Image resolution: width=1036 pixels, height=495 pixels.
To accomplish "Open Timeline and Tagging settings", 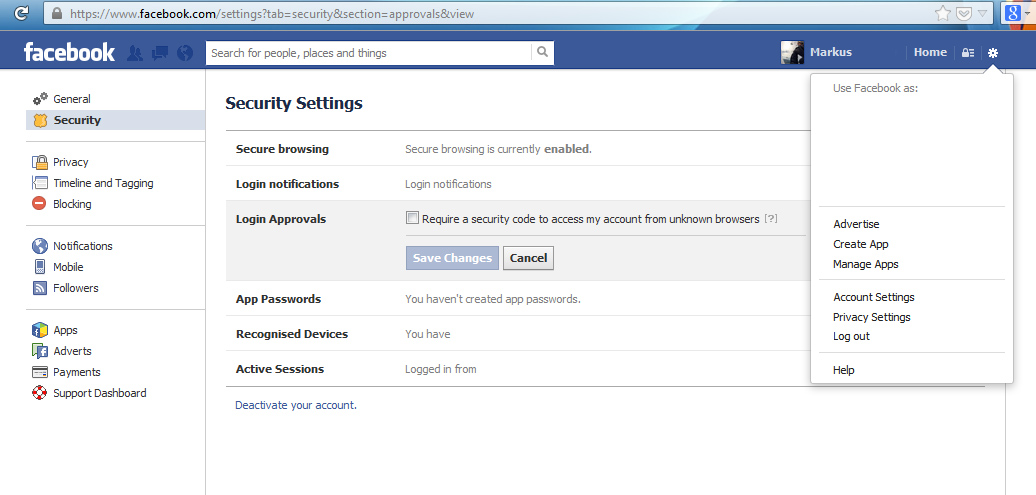I will tap(103, 183).
